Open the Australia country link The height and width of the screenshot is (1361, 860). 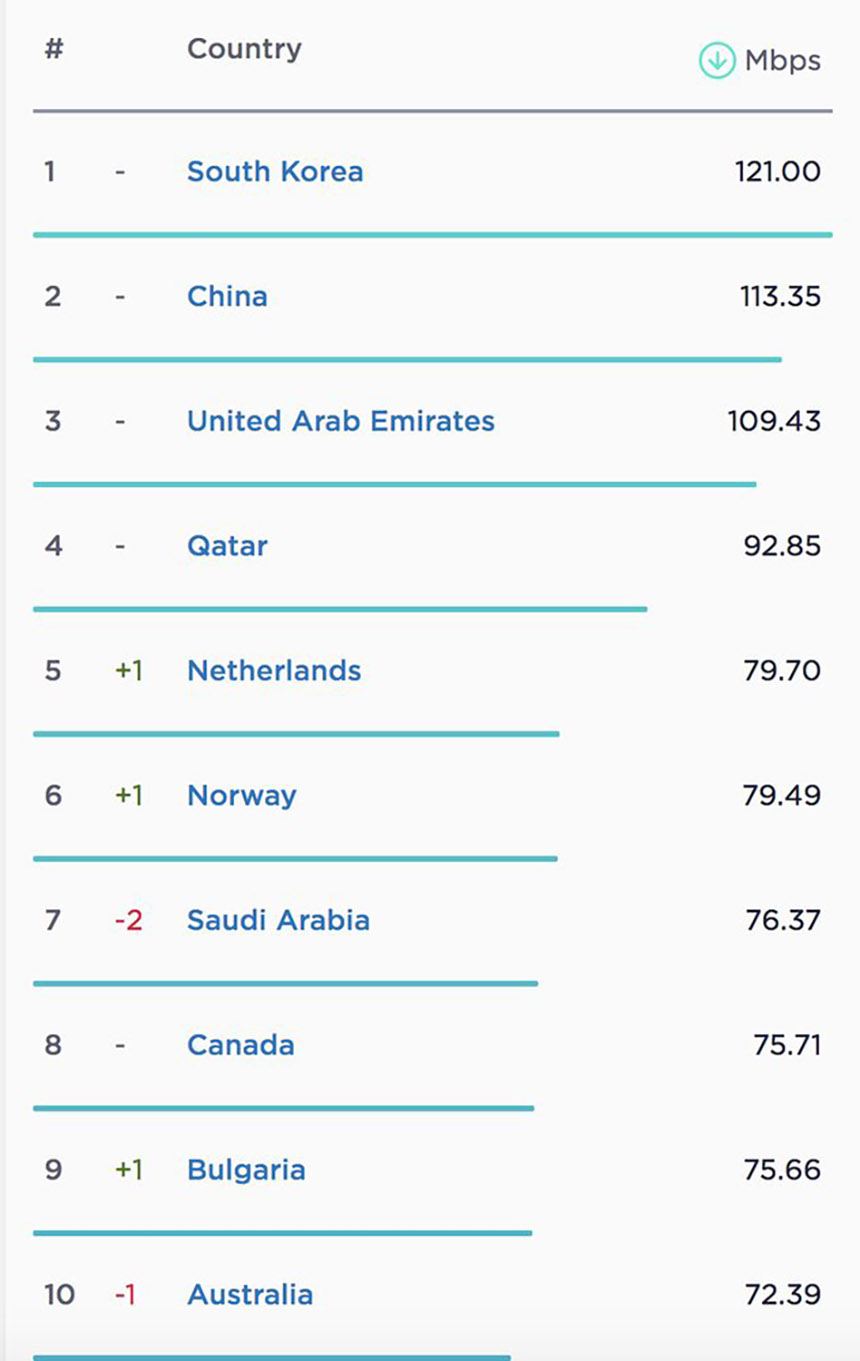tap(250, 1295)
